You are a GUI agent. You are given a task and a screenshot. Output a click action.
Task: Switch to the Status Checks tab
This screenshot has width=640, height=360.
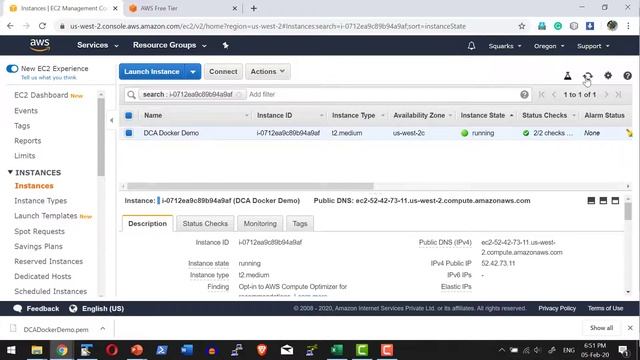pyautogui.click(x=205, y=224)
